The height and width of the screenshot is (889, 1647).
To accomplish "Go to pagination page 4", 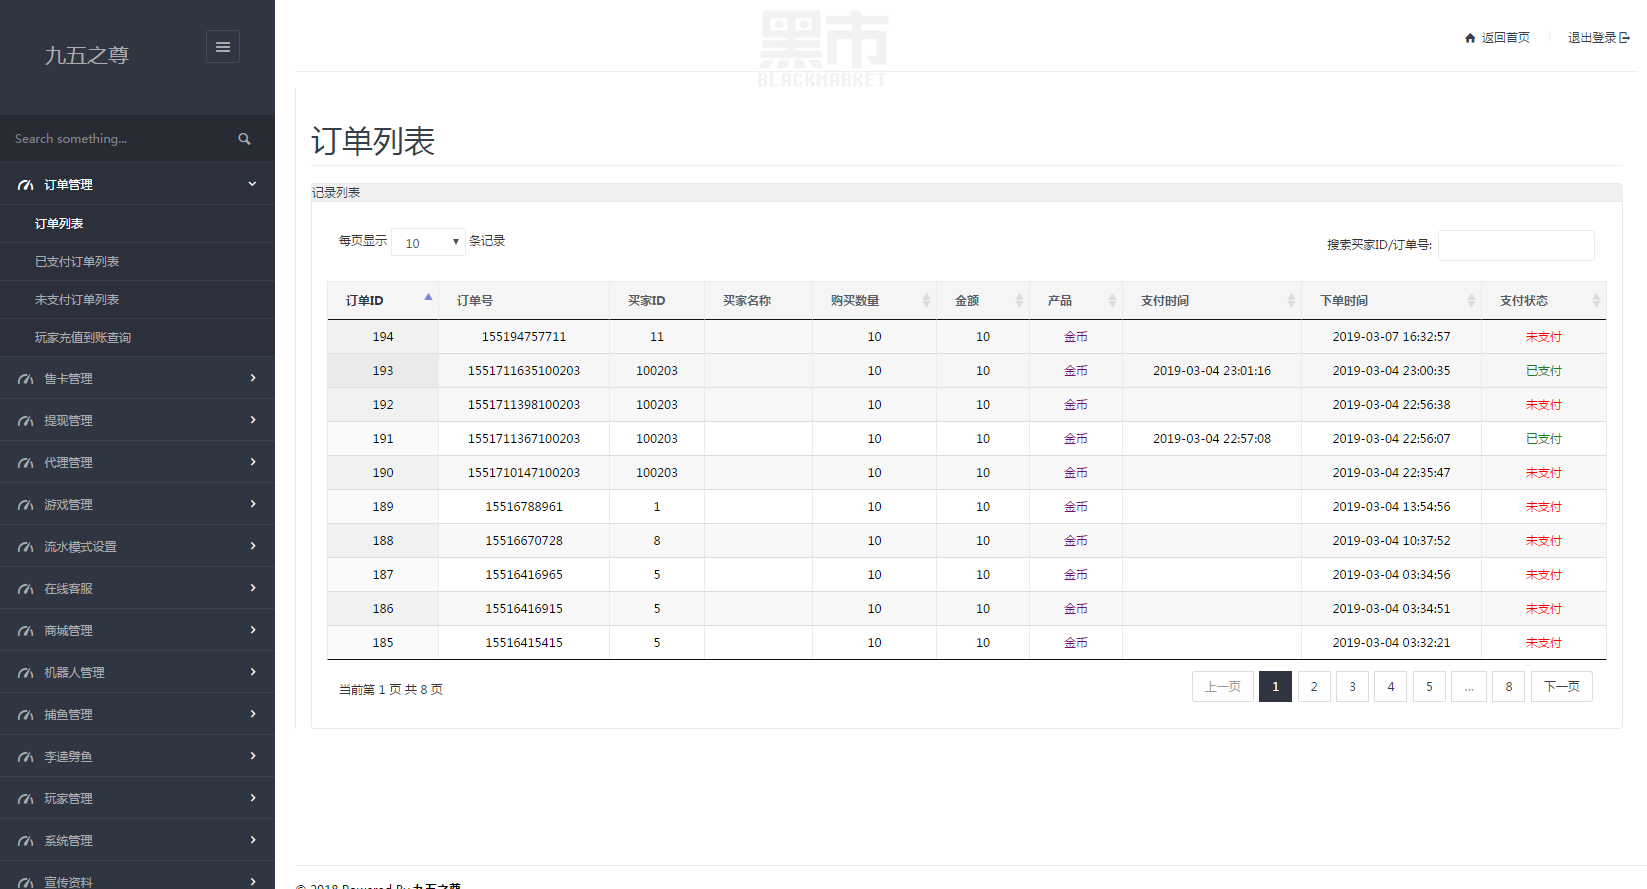I will pos(1391,687).
